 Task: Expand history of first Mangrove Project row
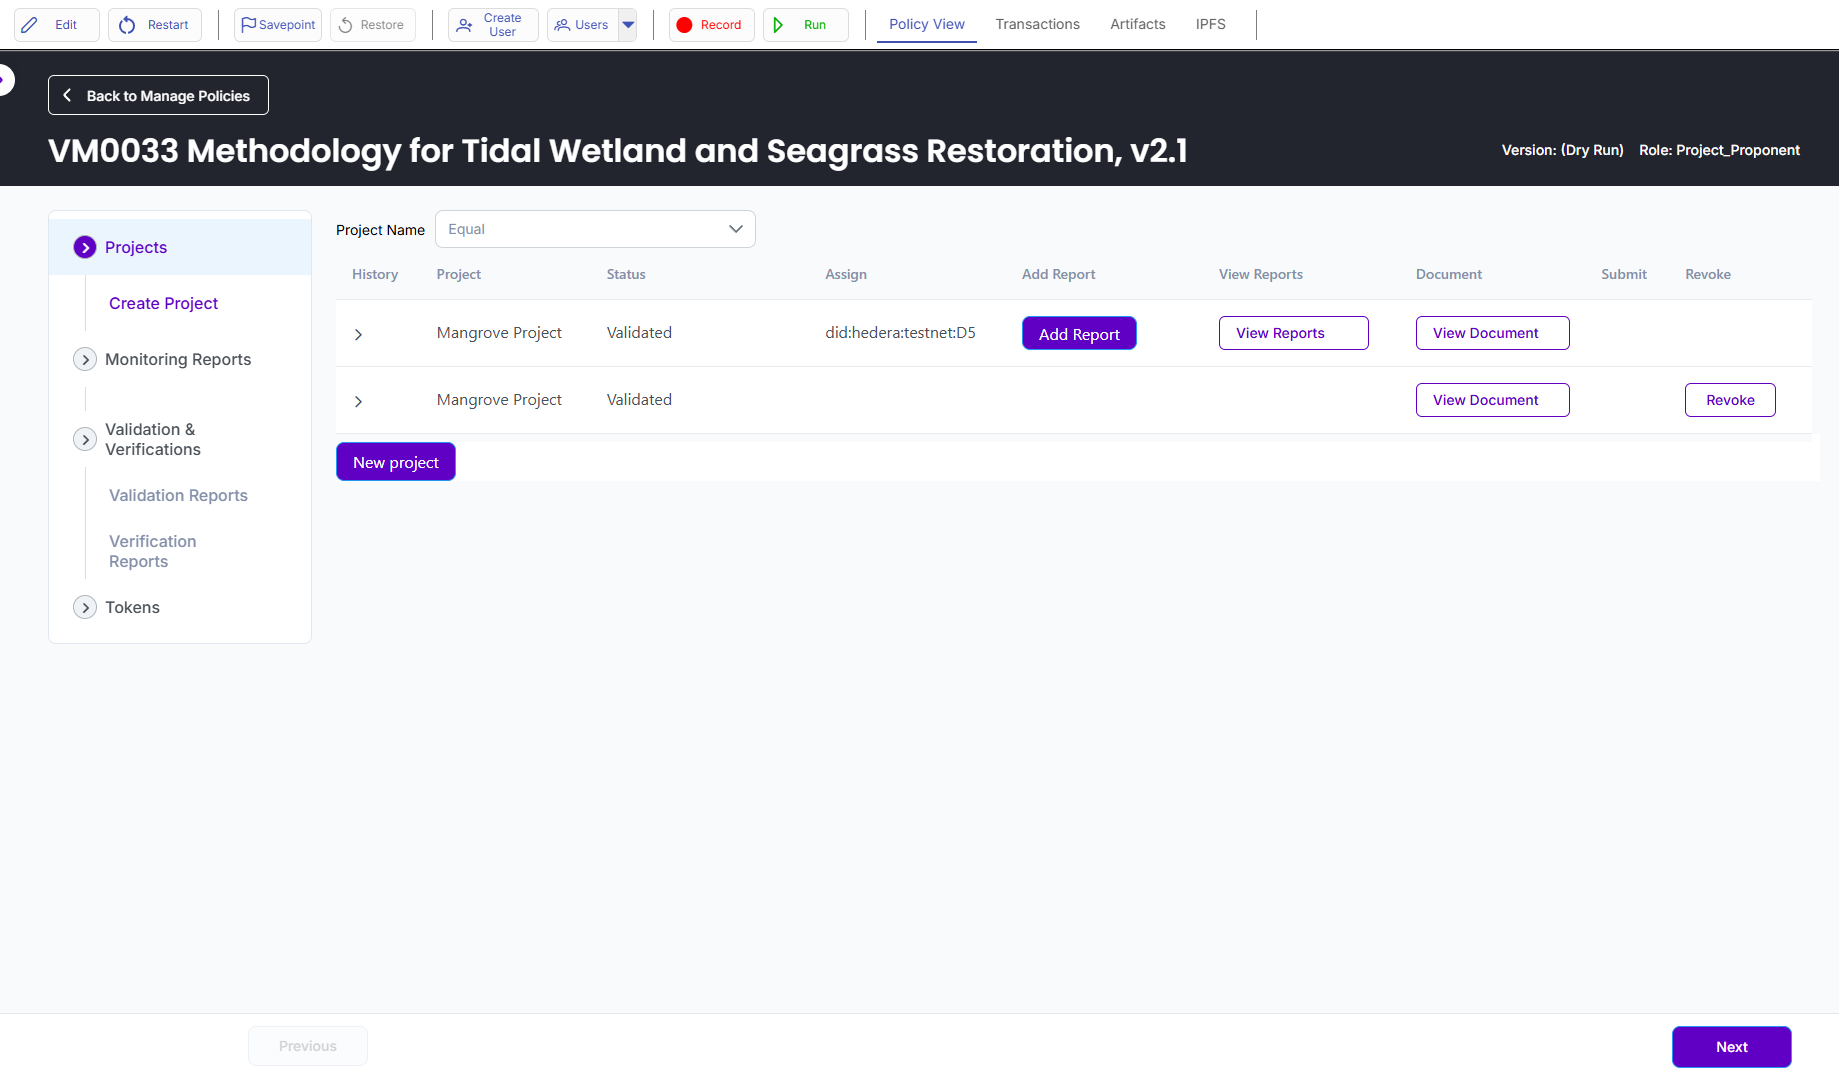click(358, 334)
